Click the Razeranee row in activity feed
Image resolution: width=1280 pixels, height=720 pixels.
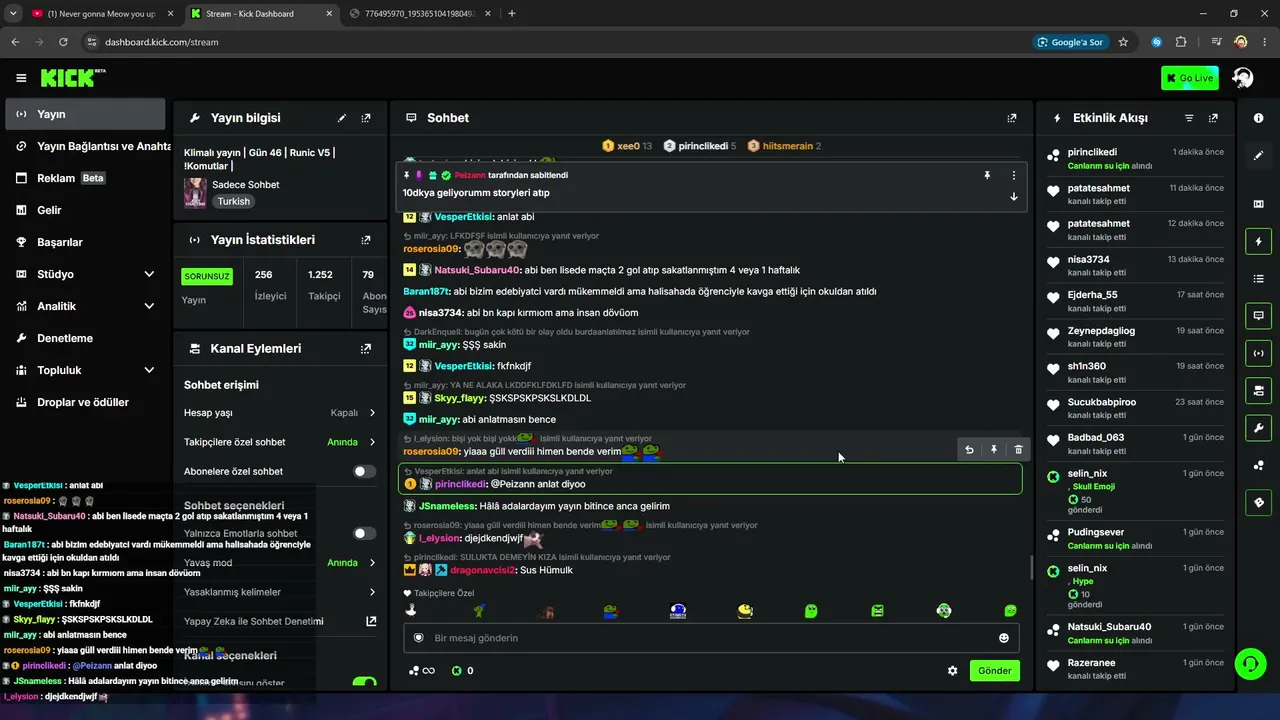[1134, 669]
